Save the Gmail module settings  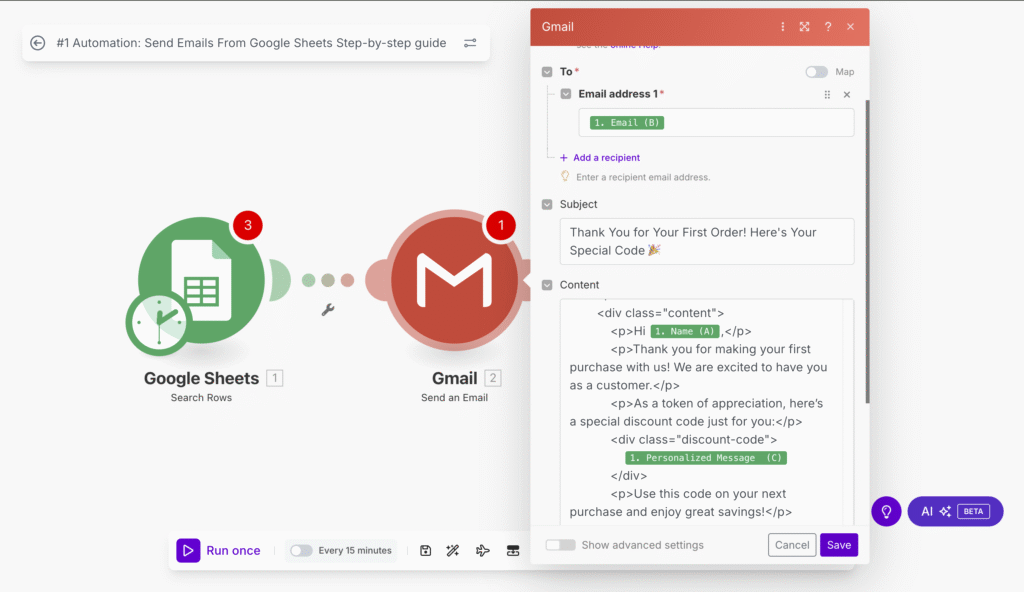tap(839, 545)
